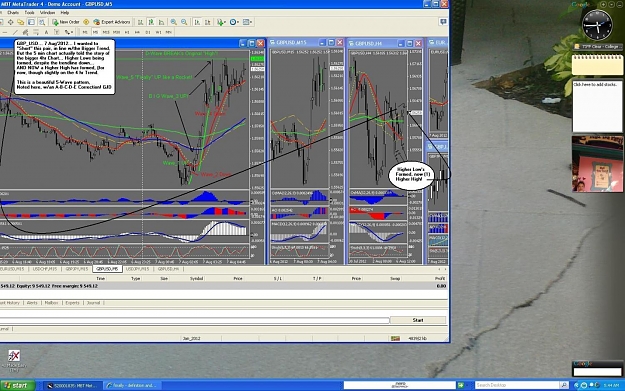Switch timeframe to MN
Screen dimensions: 625x391
pyautogui.click(x=168, y=32)
